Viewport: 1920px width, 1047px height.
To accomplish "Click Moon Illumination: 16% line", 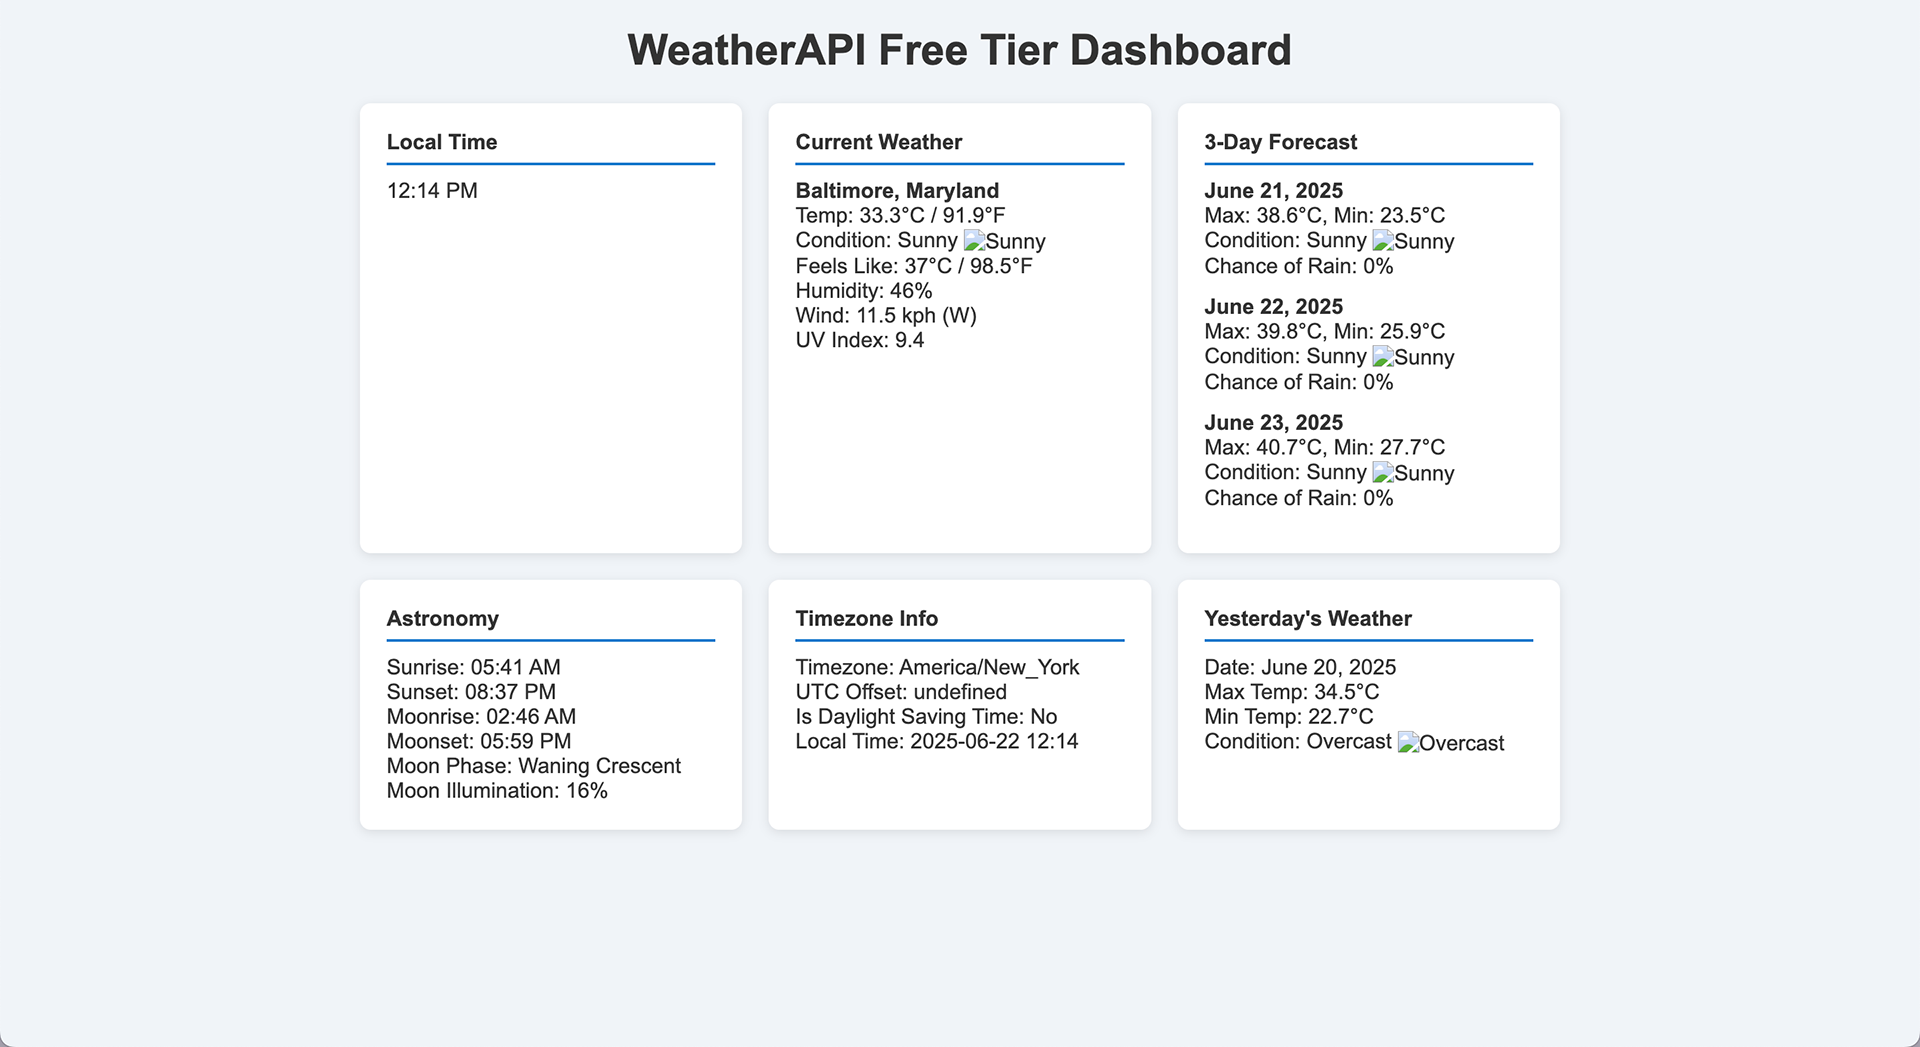I will [497, 791].
